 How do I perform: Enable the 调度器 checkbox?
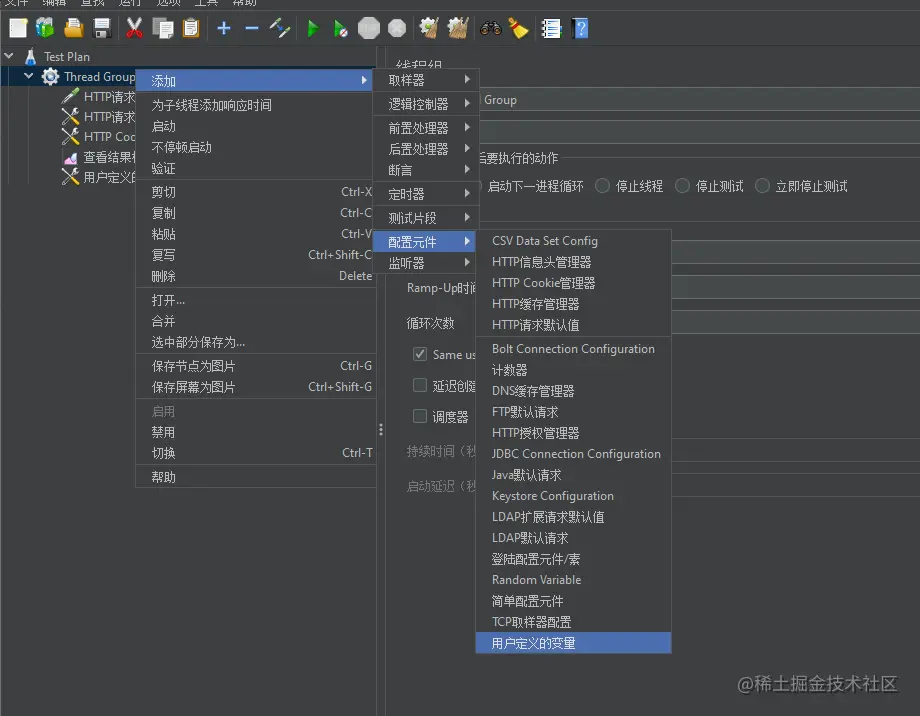coord(420,416)
